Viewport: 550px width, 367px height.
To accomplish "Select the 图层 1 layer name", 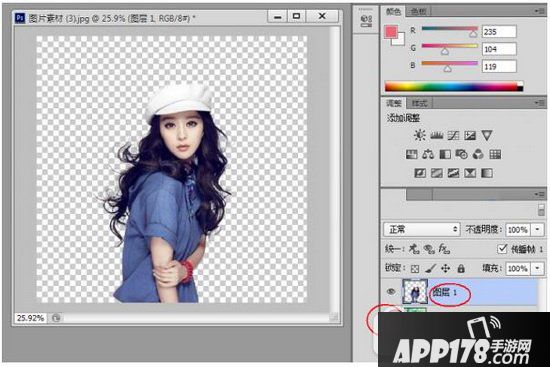I will click(x=445, y=292).
